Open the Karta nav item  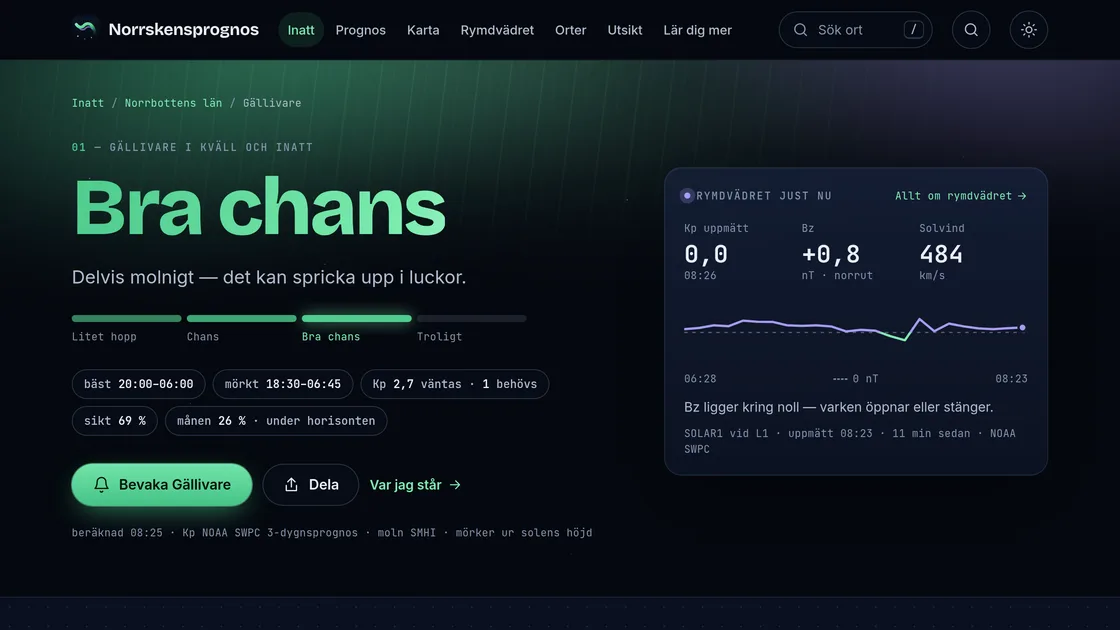coord(423,30)
